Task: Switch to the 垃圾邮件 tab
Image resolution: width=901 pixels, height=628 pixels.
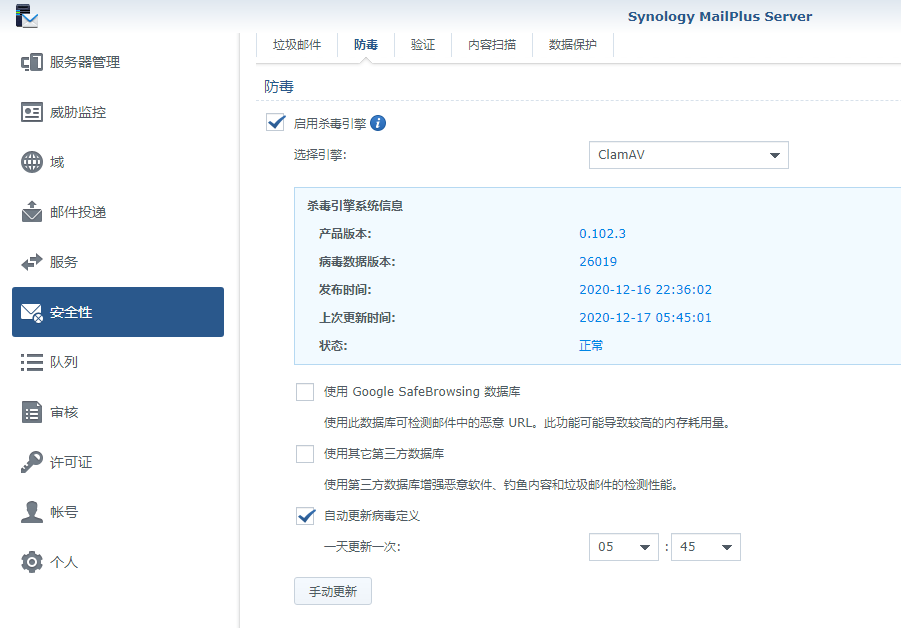Action: (x=297, y=45)
